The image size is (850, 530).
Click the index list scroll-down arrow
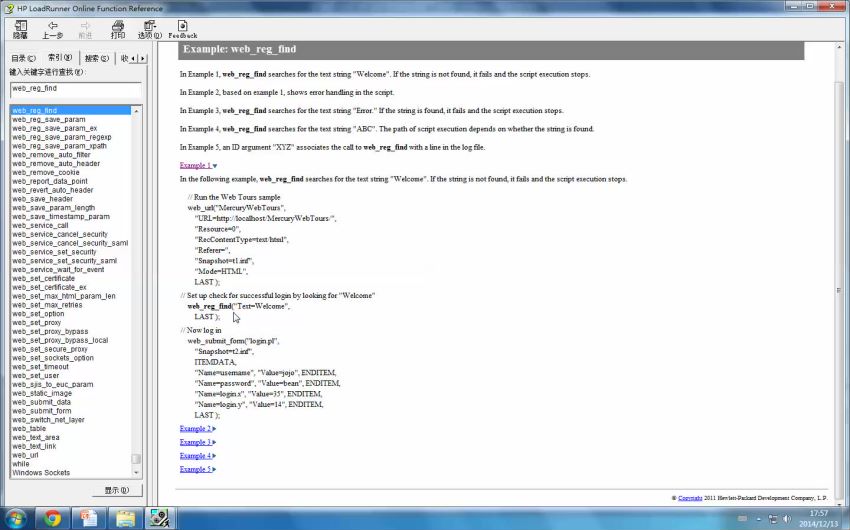[x=136, y=473]
